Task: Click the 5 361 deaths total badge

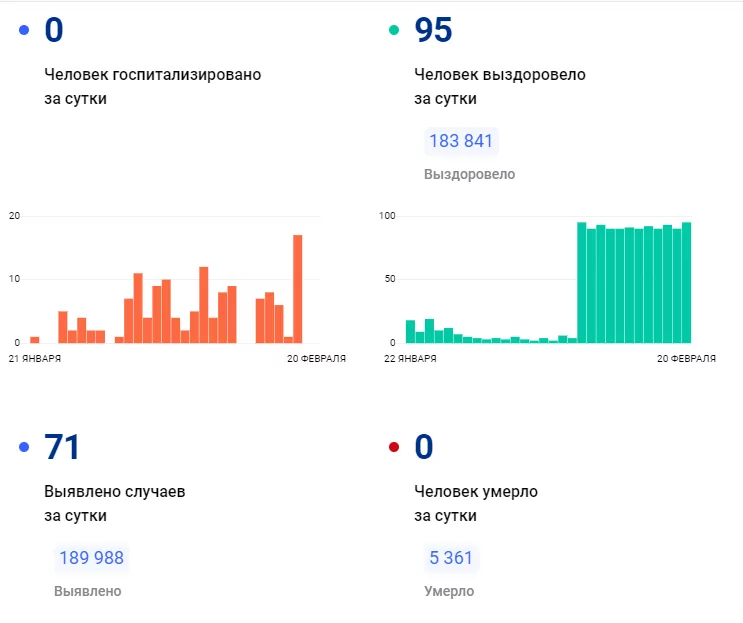Action: [x=451, y=558]
